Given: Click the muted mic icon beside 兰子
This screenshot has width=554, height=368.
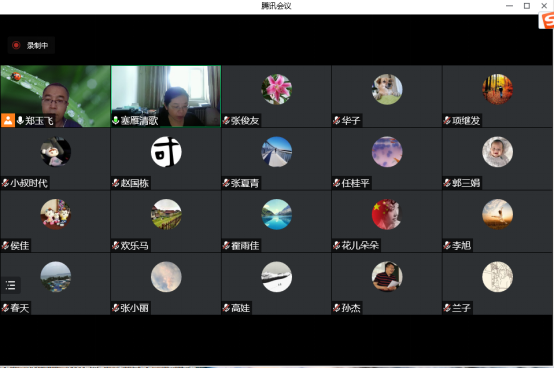Looking at the screenshot, I should point(447,308).
